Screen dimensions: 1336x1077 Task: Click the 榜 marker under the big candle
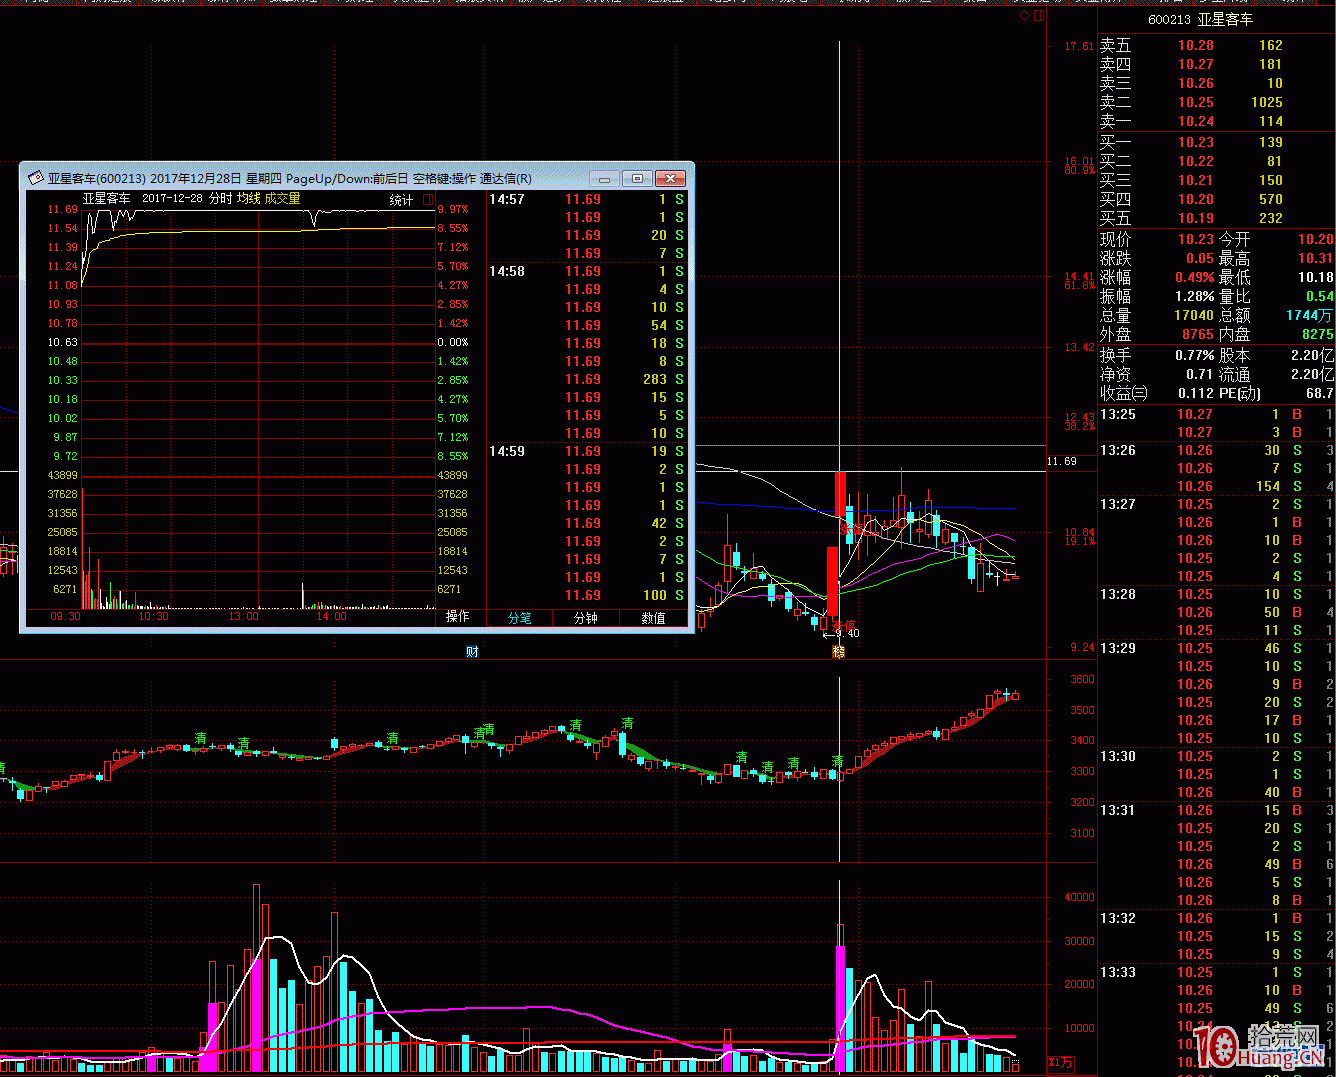(838, 652)
